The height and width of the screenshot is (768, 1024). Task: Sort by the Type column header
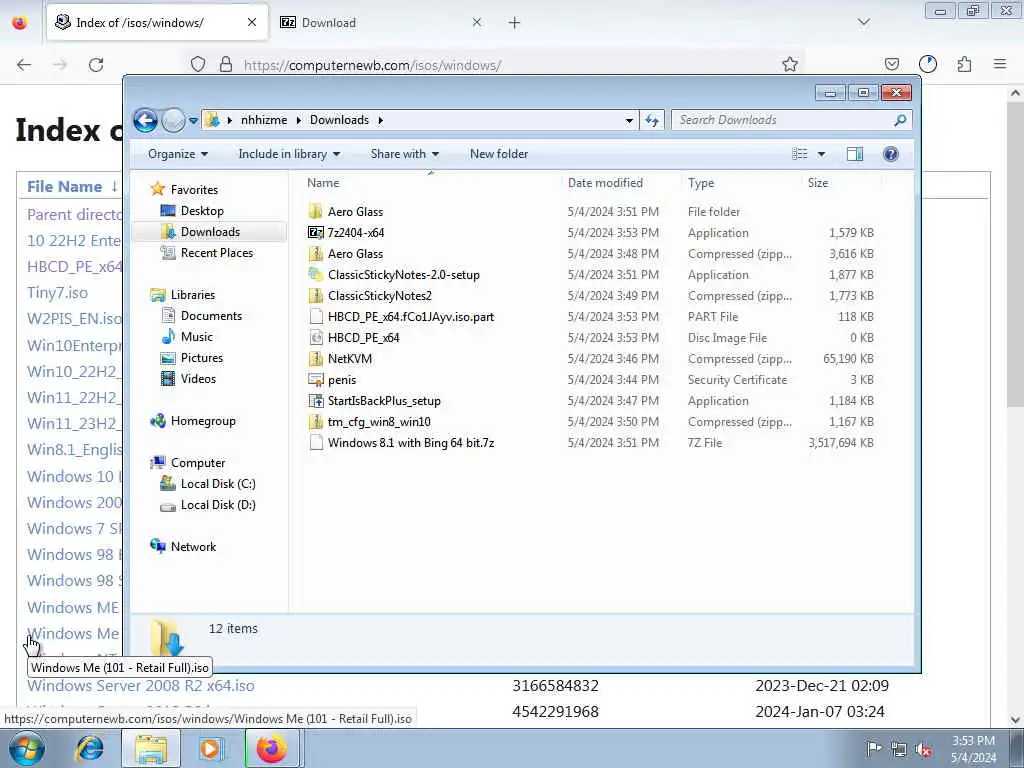point(701,183)
